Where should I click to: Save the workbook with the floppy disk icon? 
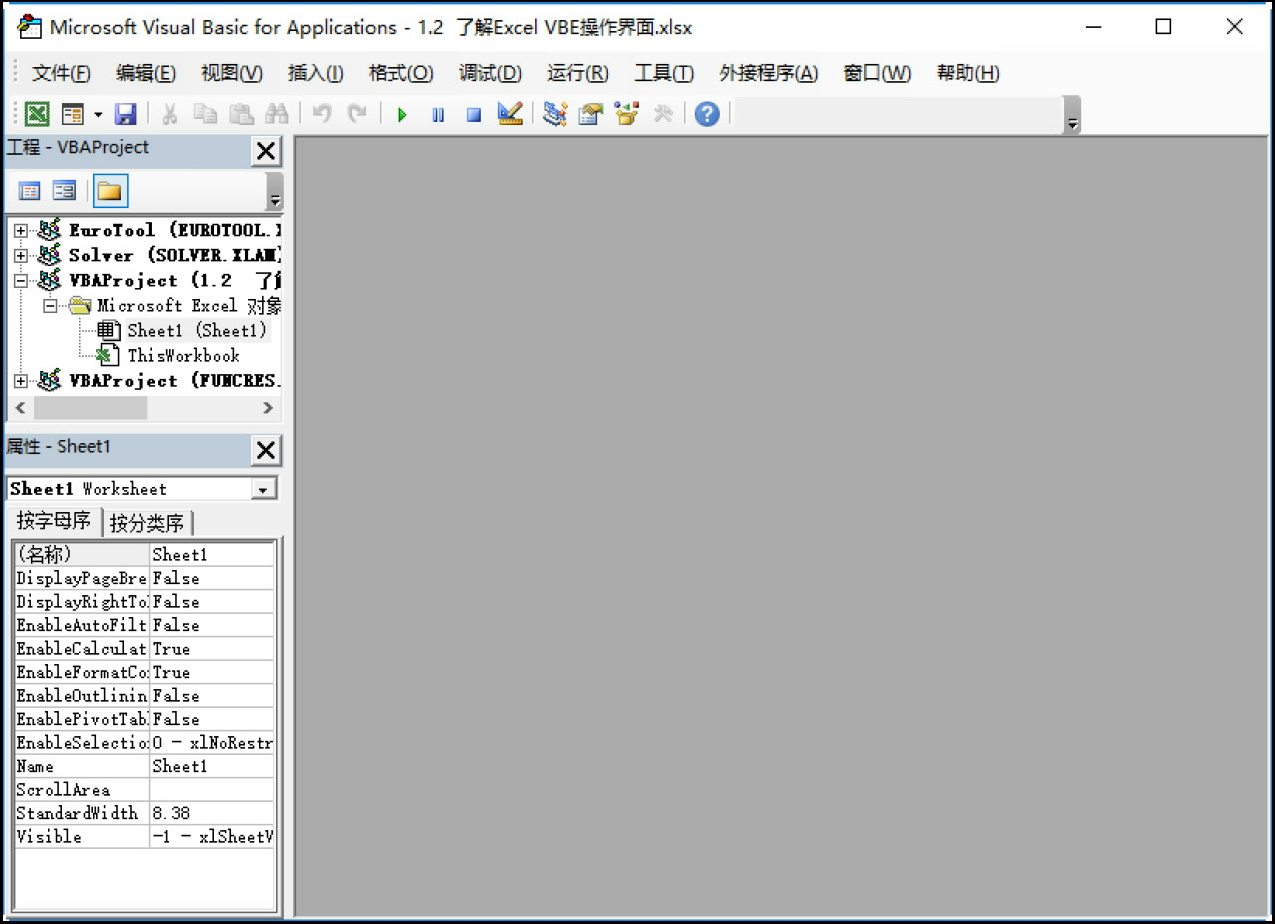(126, 114)
